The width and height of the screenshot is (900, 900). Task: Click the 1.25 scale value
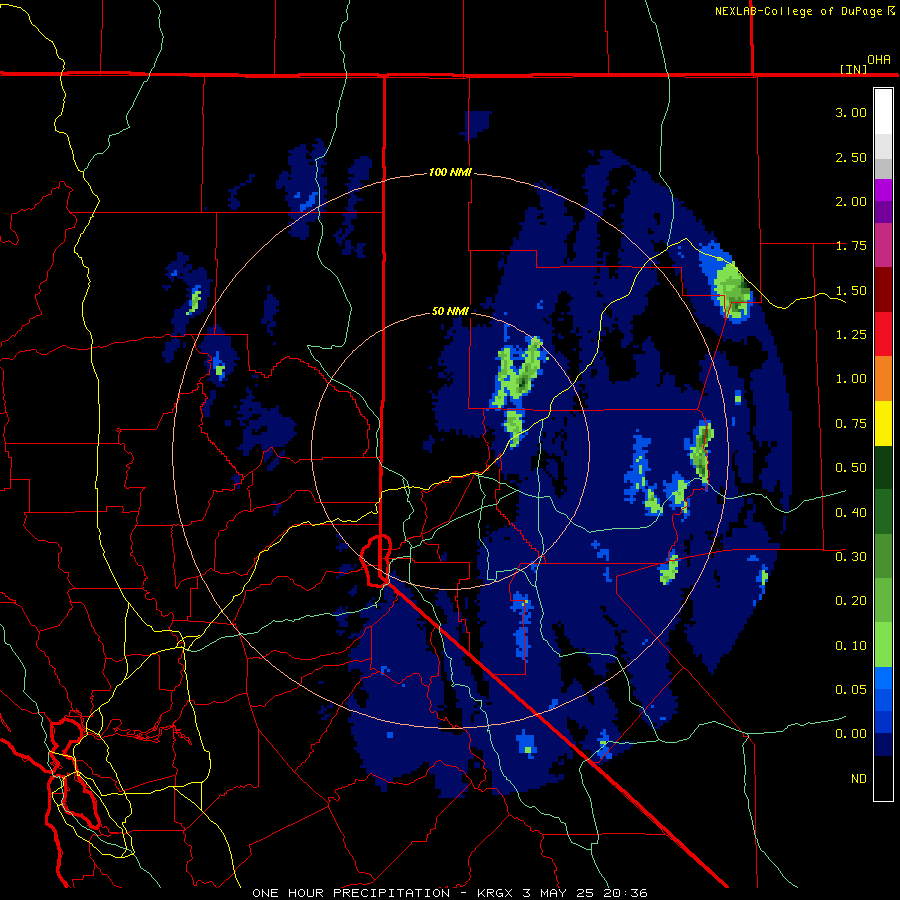pos(851,335)
